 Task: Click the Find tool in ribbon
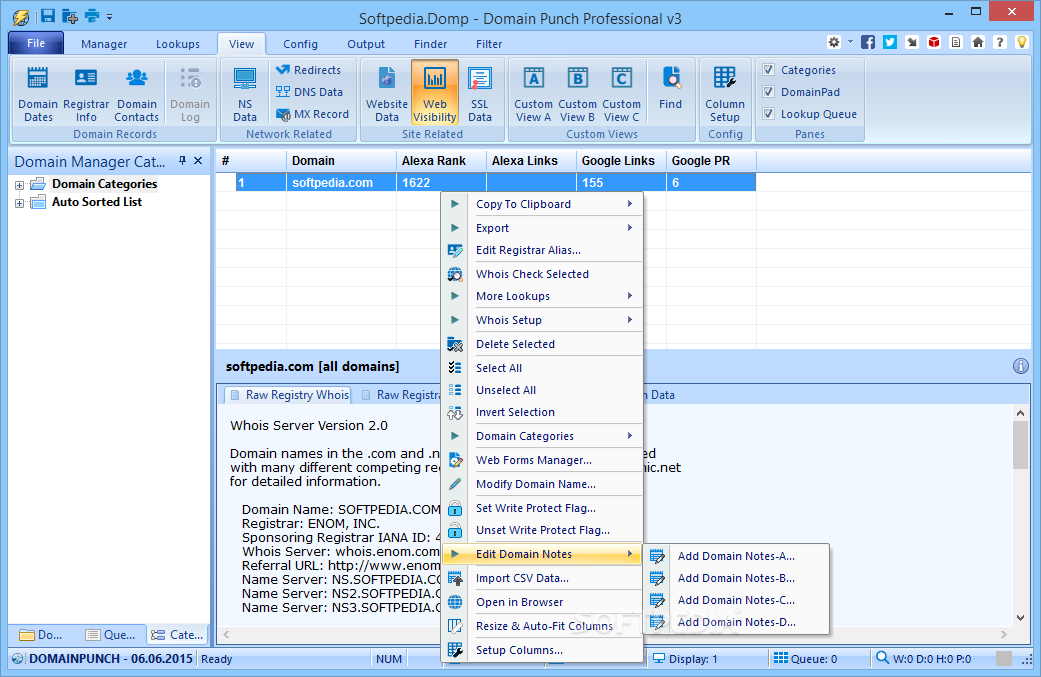(671, 87)
